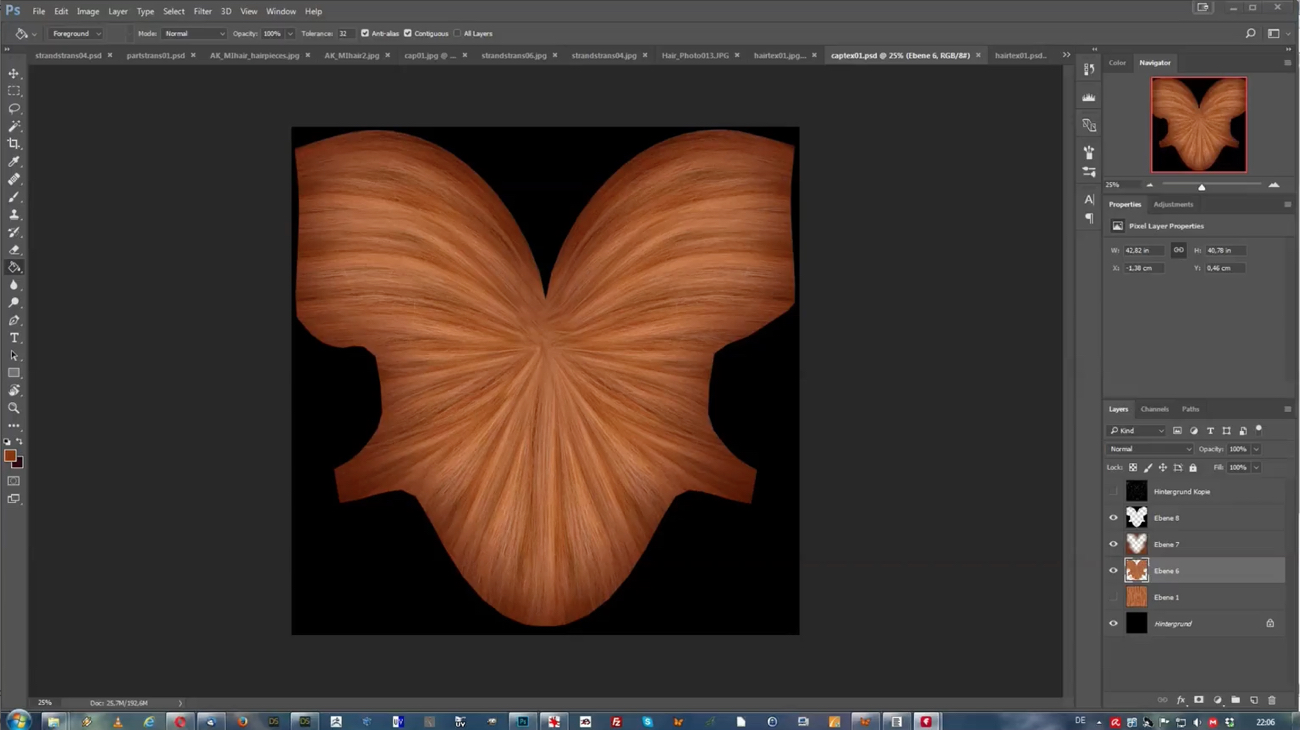This screenshot has width=1300, height=730.
Task: Select the Lasso tool
Action: click(x=14, y=108)
